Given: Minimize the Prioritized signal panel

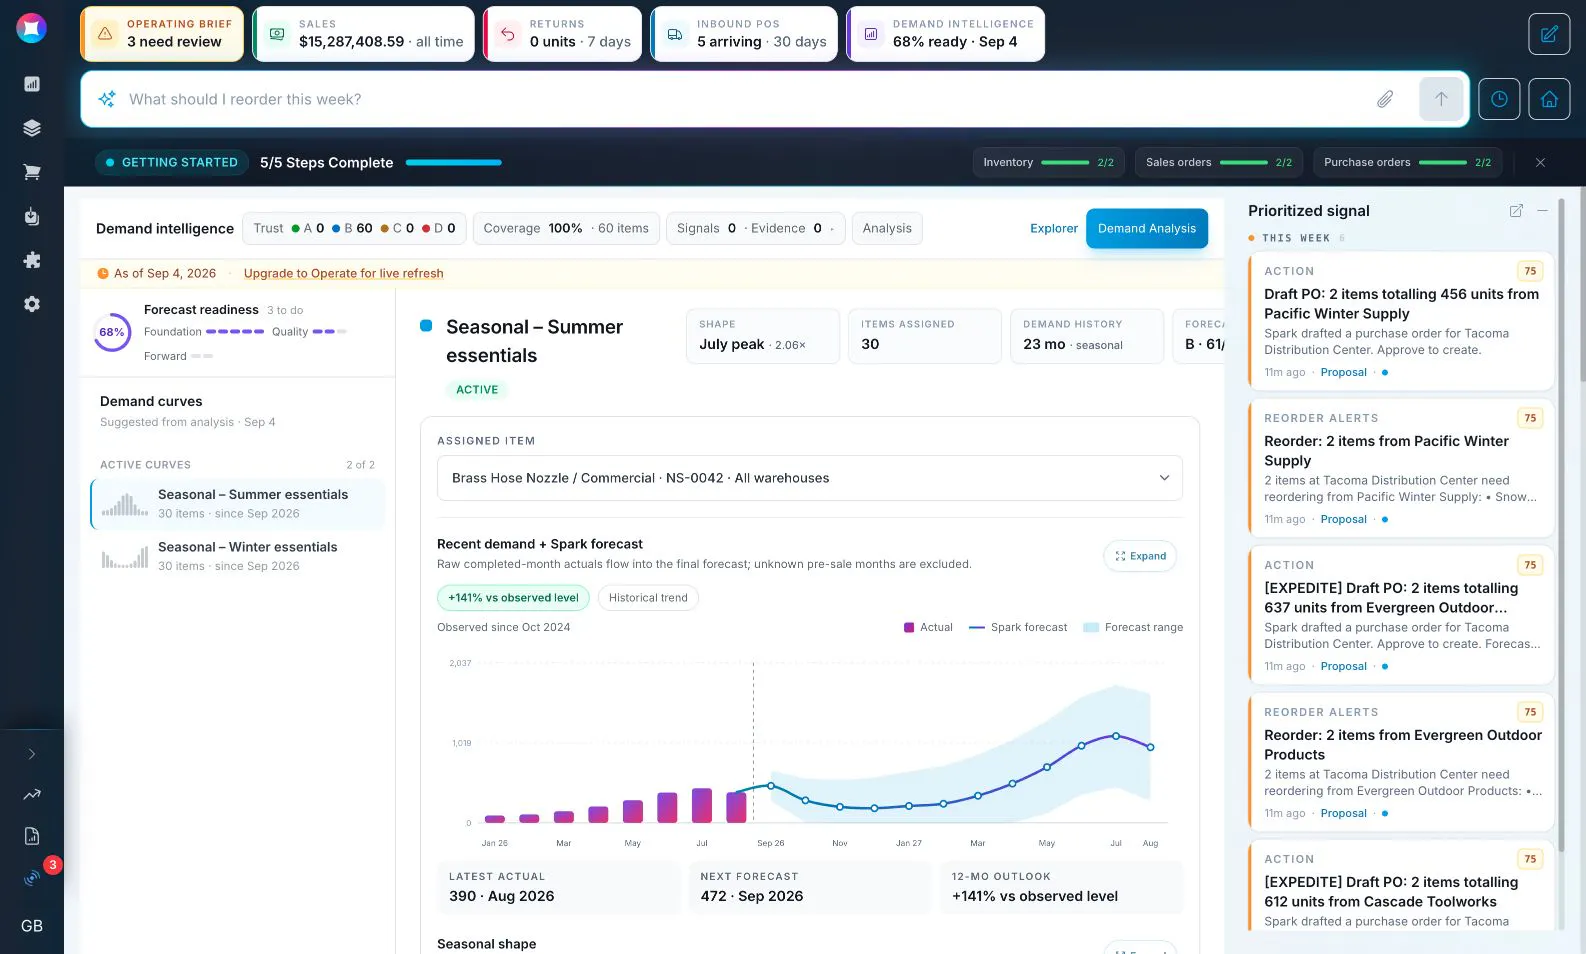Looking at the screenshot, I should (x=1542, y=211).
